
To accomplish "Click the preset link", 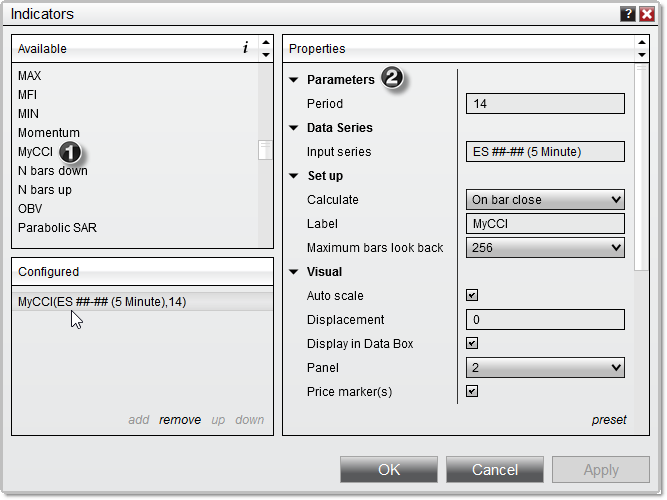I will pyautogui.click(x=608, y=420).
